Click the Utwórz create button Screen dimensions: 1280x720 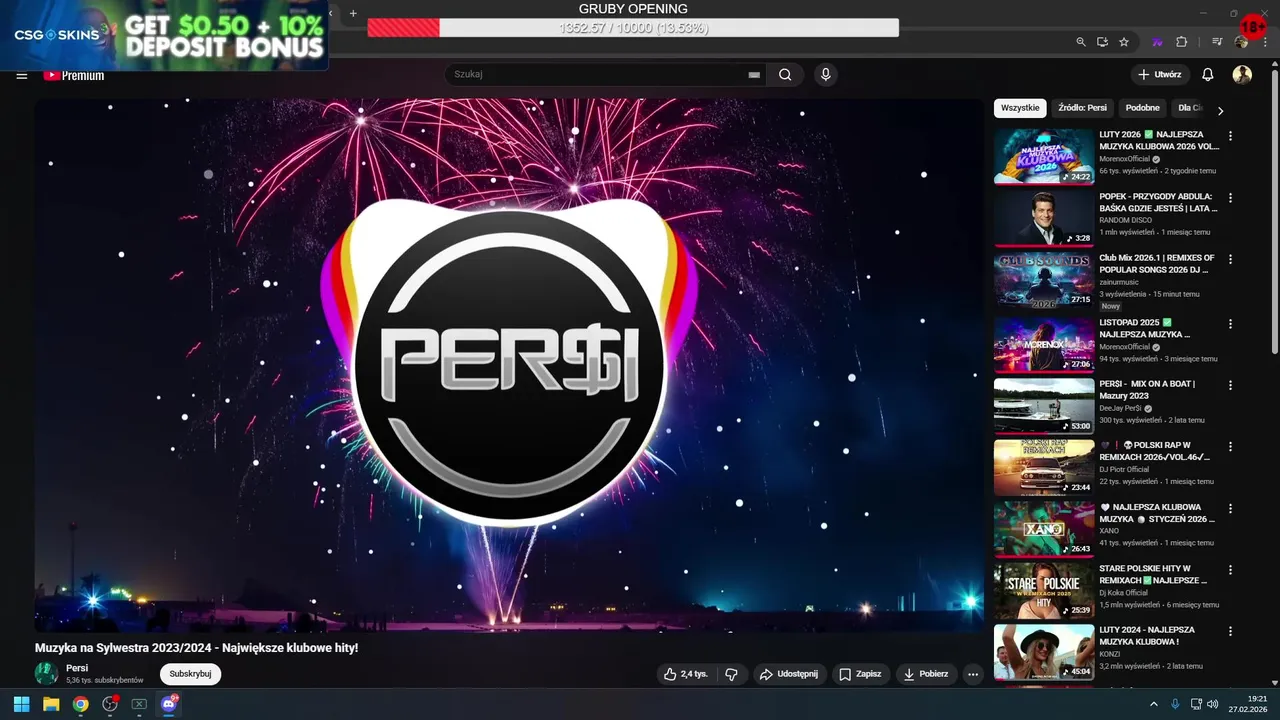pos(1160,75)
